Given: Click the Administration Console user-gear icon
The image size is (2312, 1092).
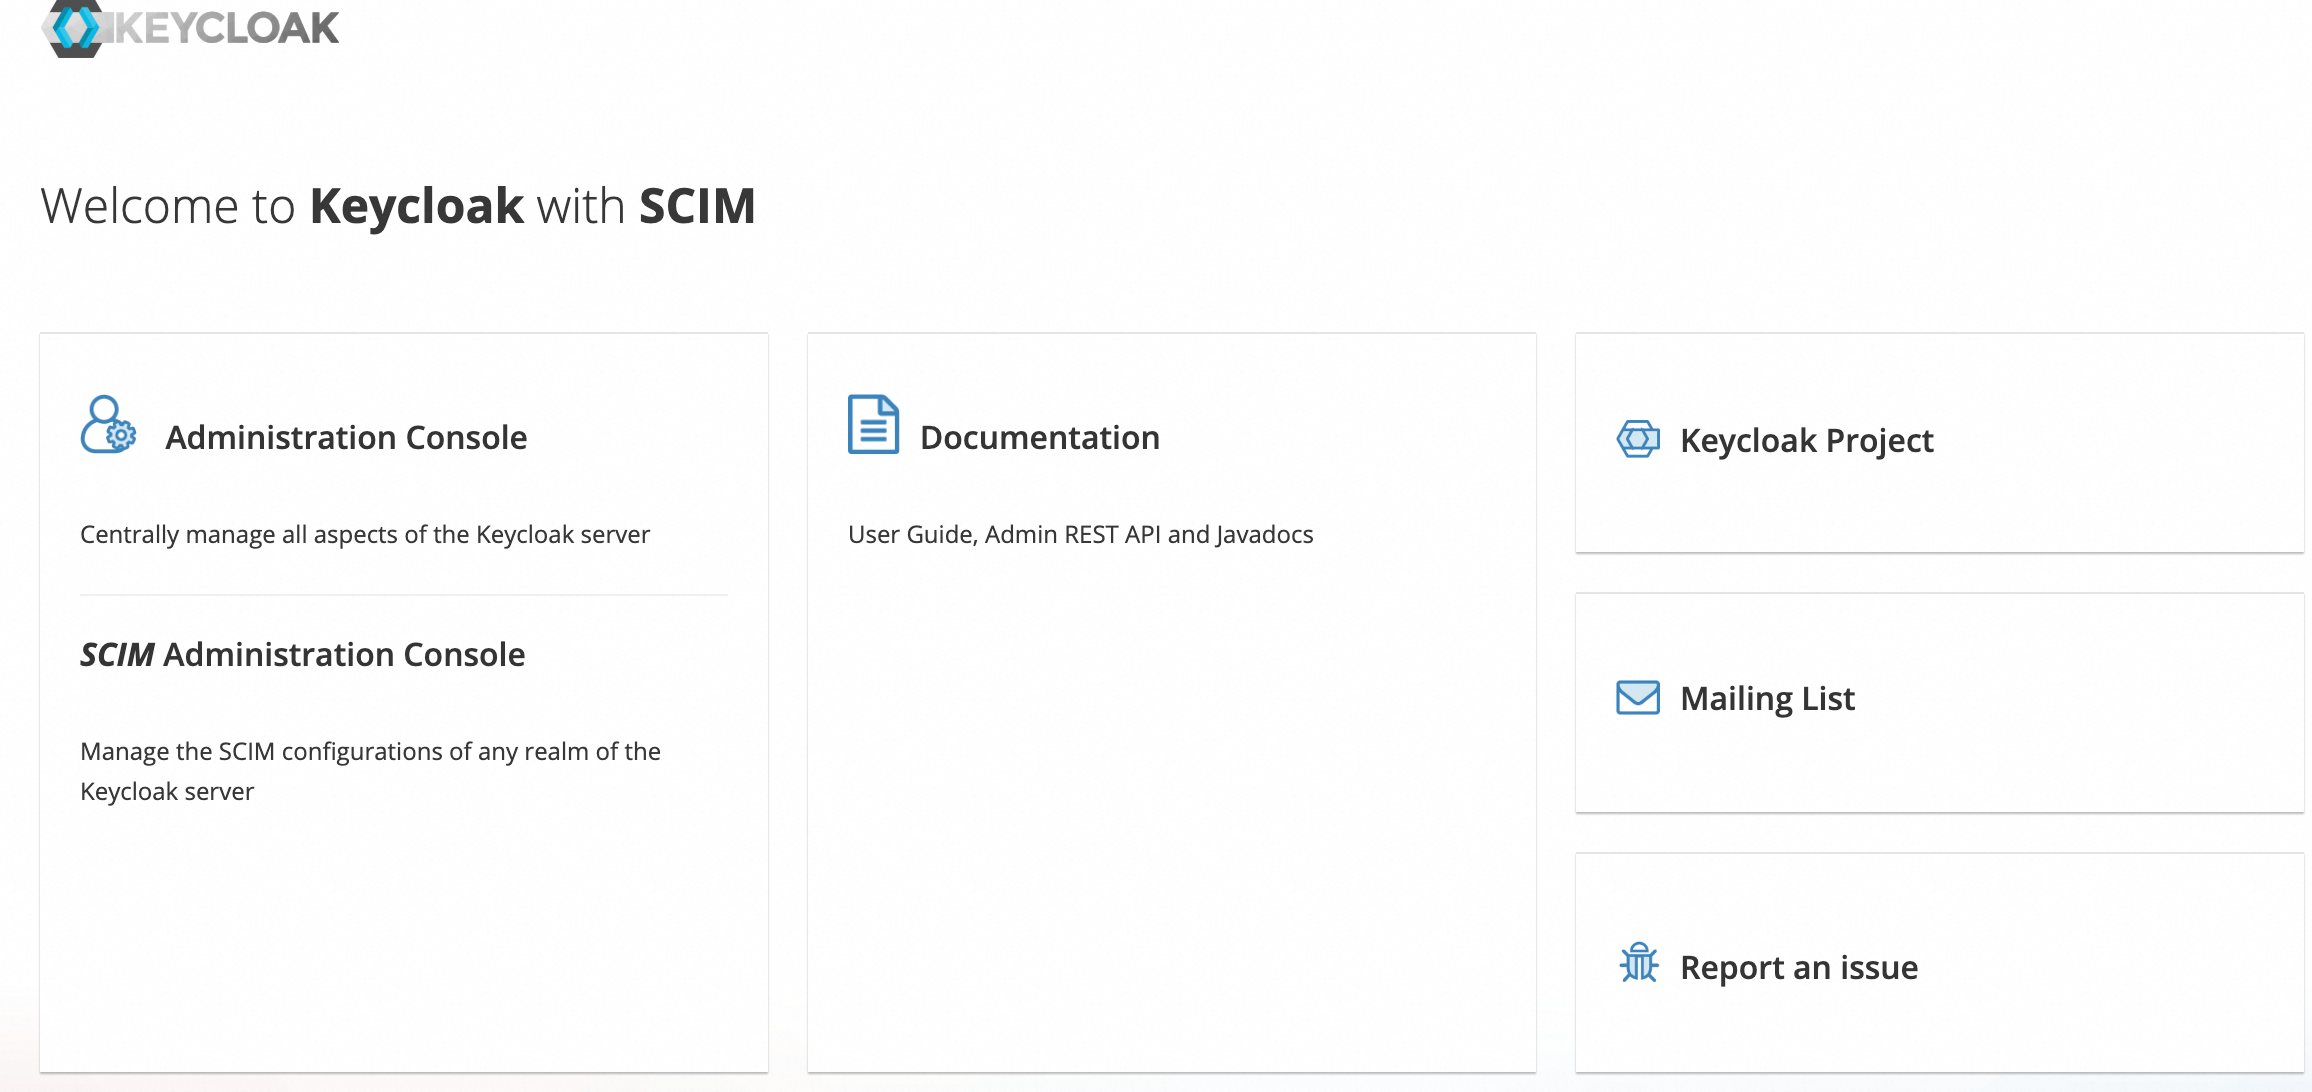Looking at the screenshot, I should [108, 425].
